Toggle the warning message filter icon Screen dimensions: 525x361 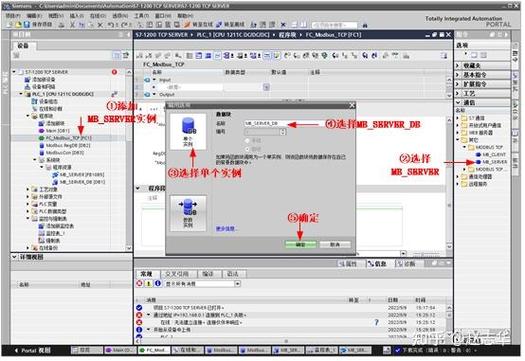click(x=148, y=284)
